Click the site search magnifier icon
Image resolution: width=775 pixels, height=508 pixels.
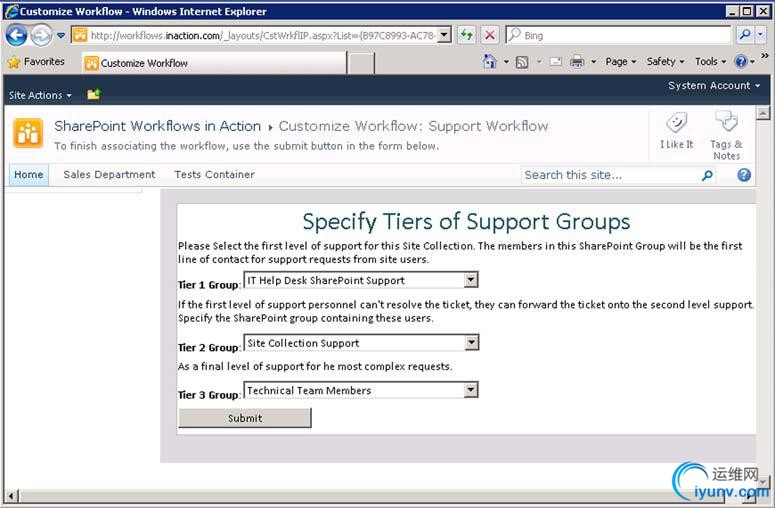[707, 175]
